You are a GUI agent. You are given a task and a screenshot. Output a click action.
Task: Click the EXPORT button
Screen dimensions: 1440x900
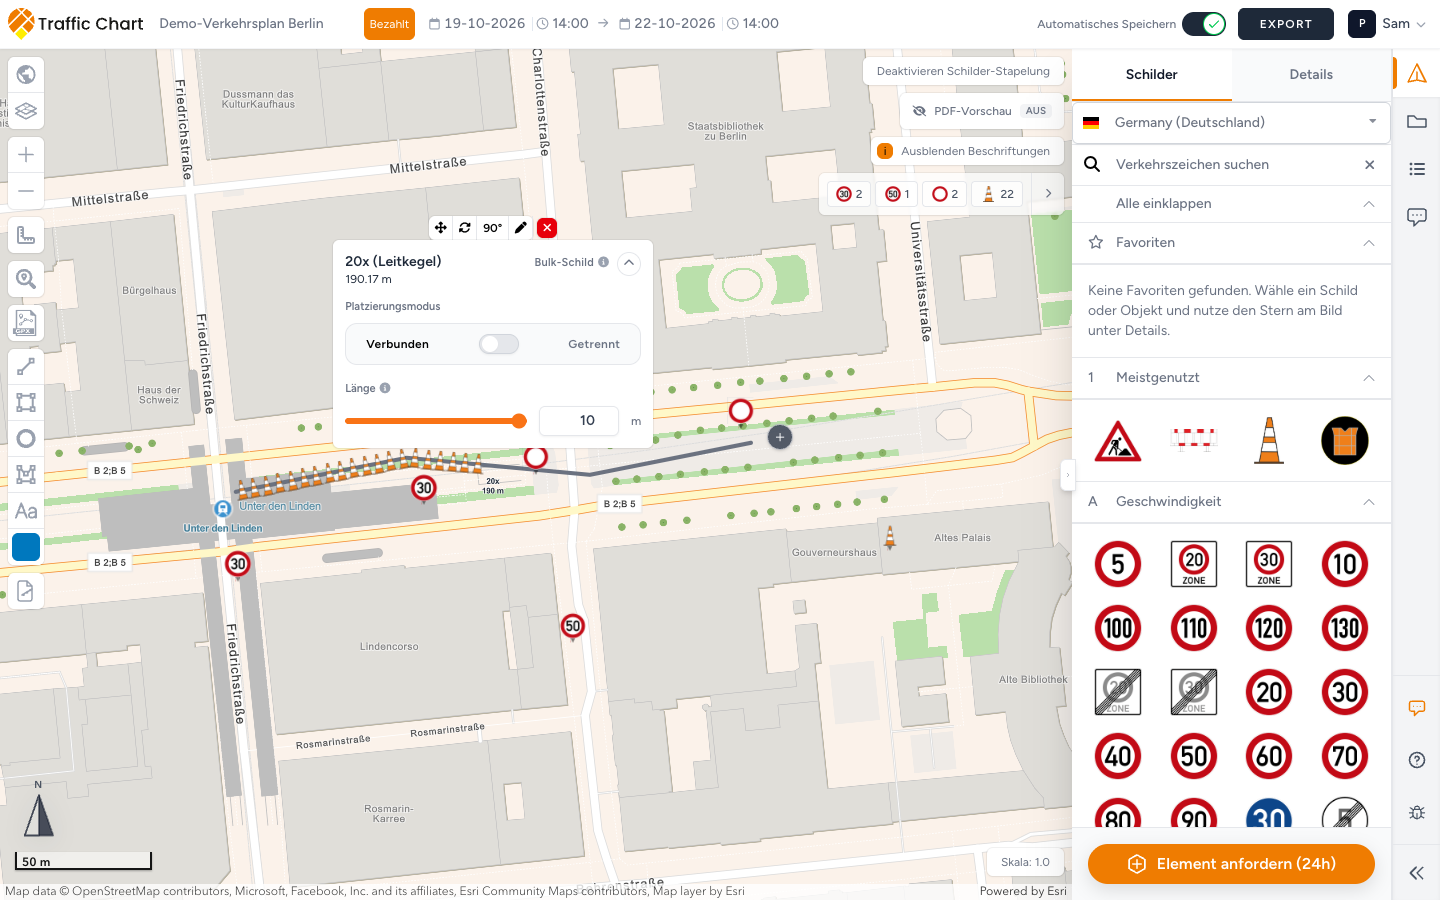coord(1286,24)
